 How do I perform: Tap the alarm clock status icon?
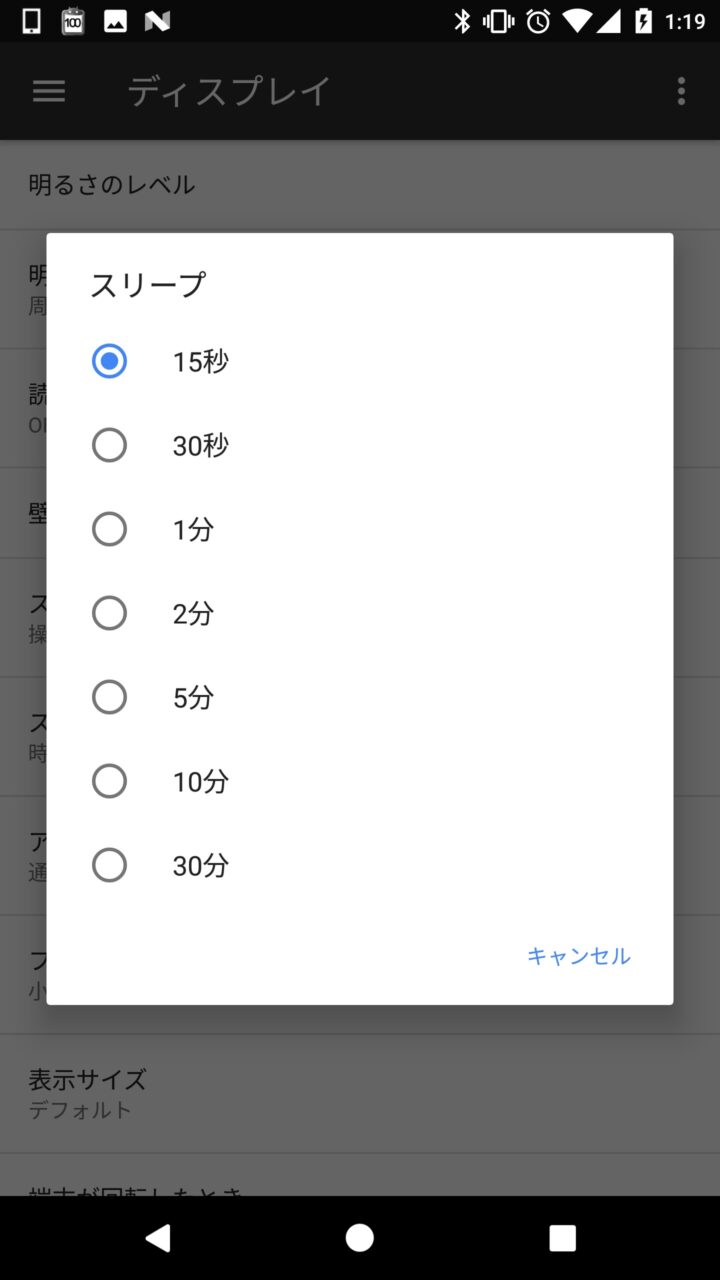click(538, 21)
